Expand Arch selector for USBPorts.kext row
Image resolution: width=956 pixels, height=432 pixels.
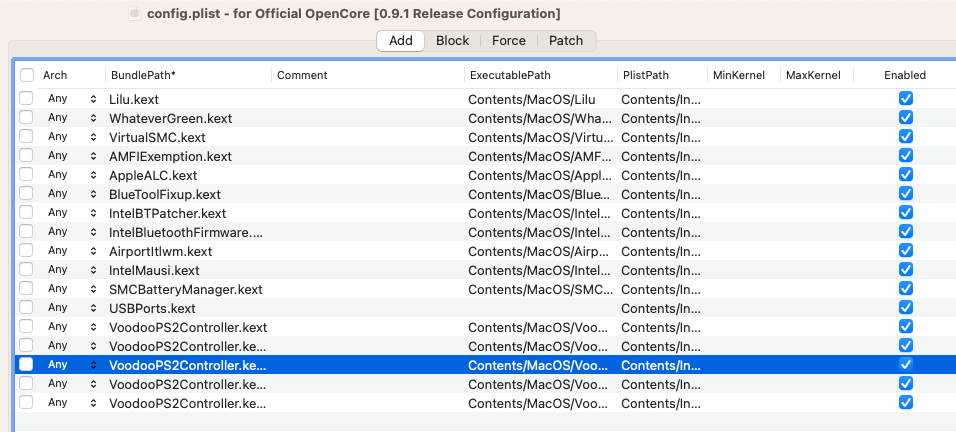click(x=93, y=308)
